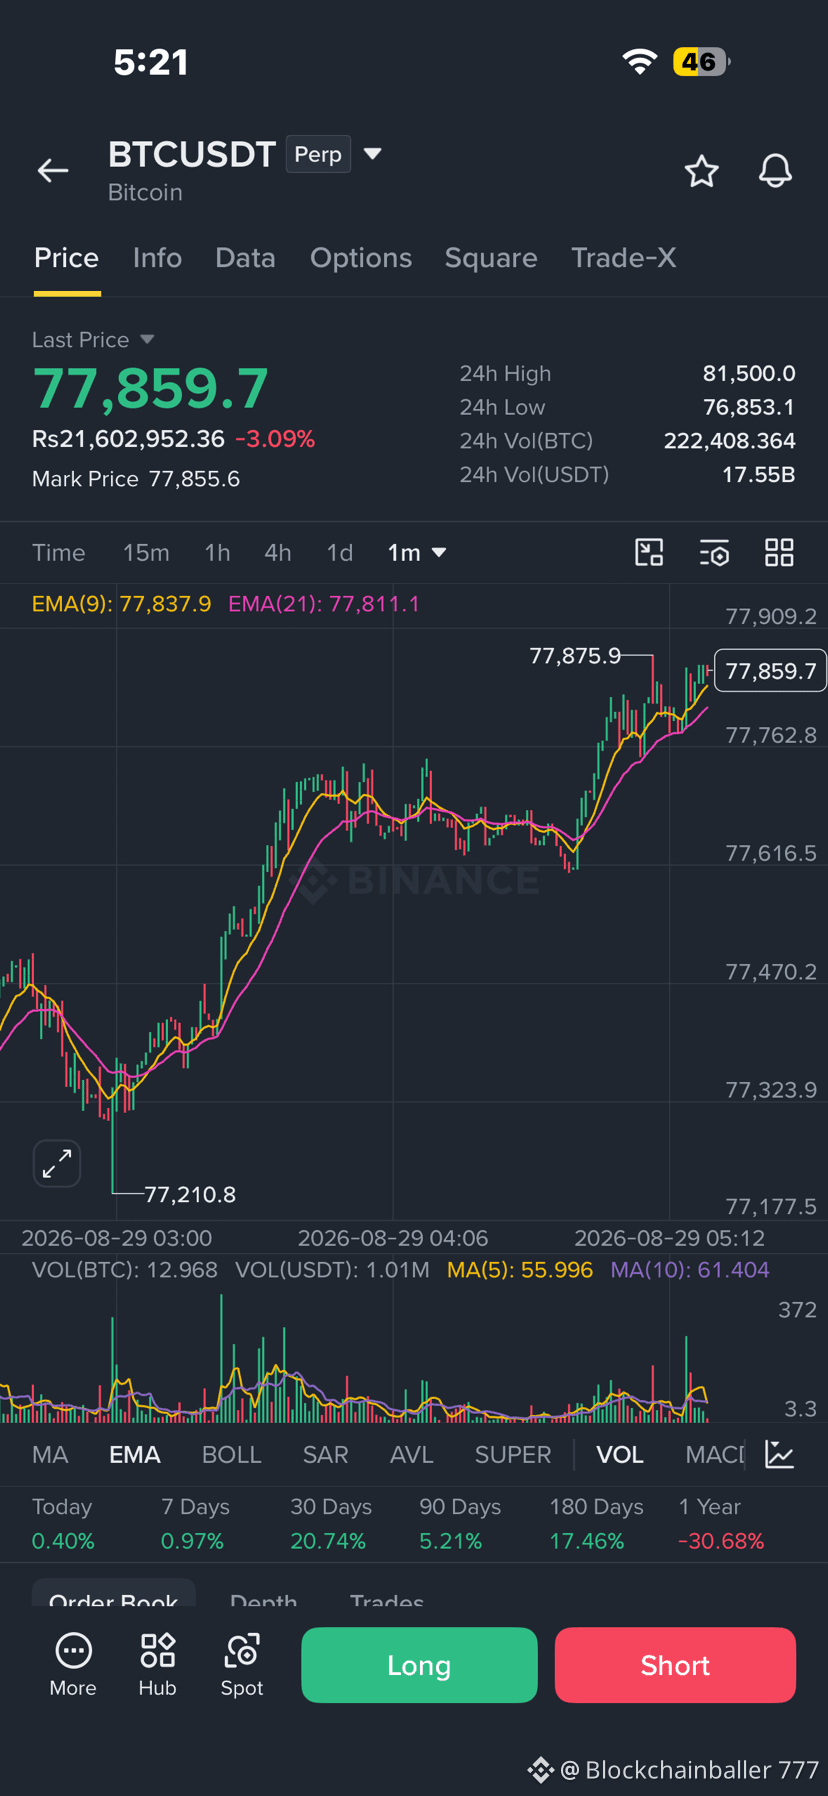
Task: Expand chart to fullscreen
Action: [57, 1163]
